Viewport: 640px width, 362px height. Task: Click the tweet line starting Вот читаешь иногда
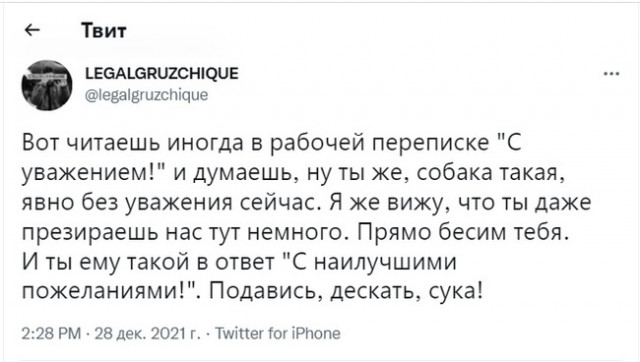tap(272, 144)
